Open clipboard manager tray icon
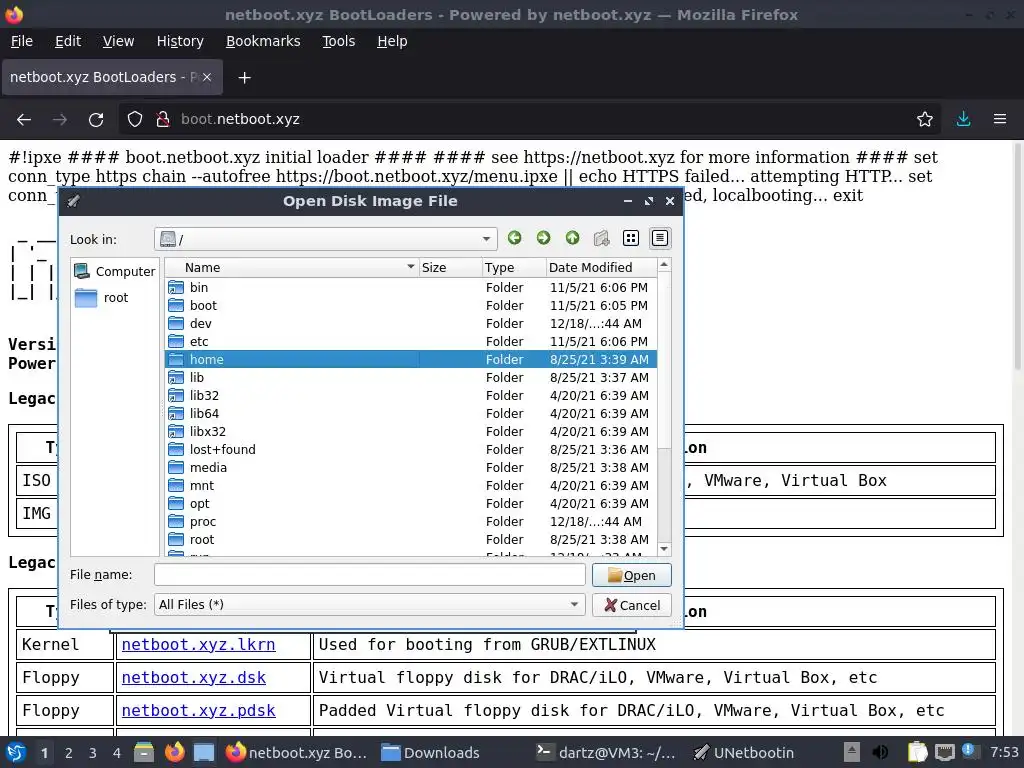Screen dimensions: 1024x768 click(x=917, y=753)
